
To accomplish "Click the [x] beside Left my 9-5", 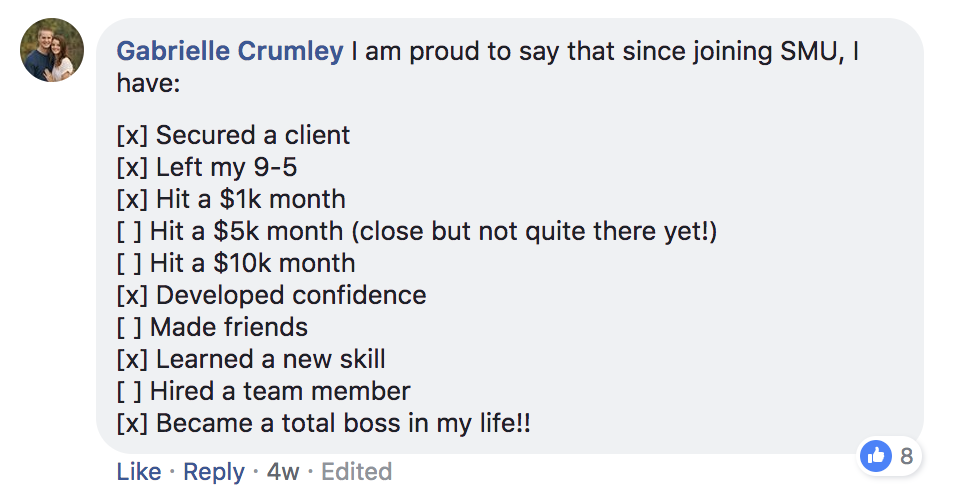I will [133, 167].
